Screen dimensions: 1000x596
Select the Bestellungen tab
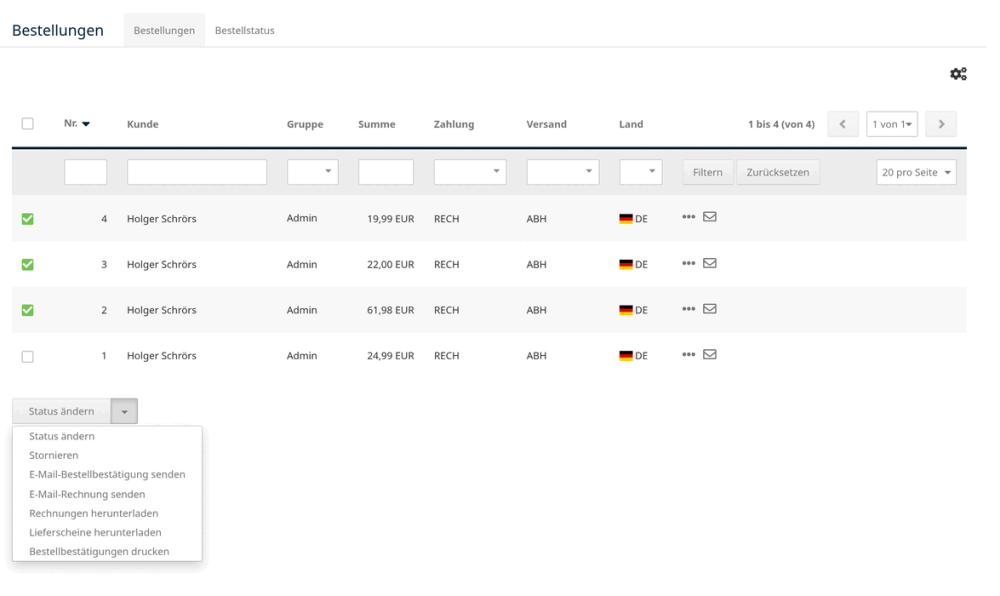pos(164,30)
